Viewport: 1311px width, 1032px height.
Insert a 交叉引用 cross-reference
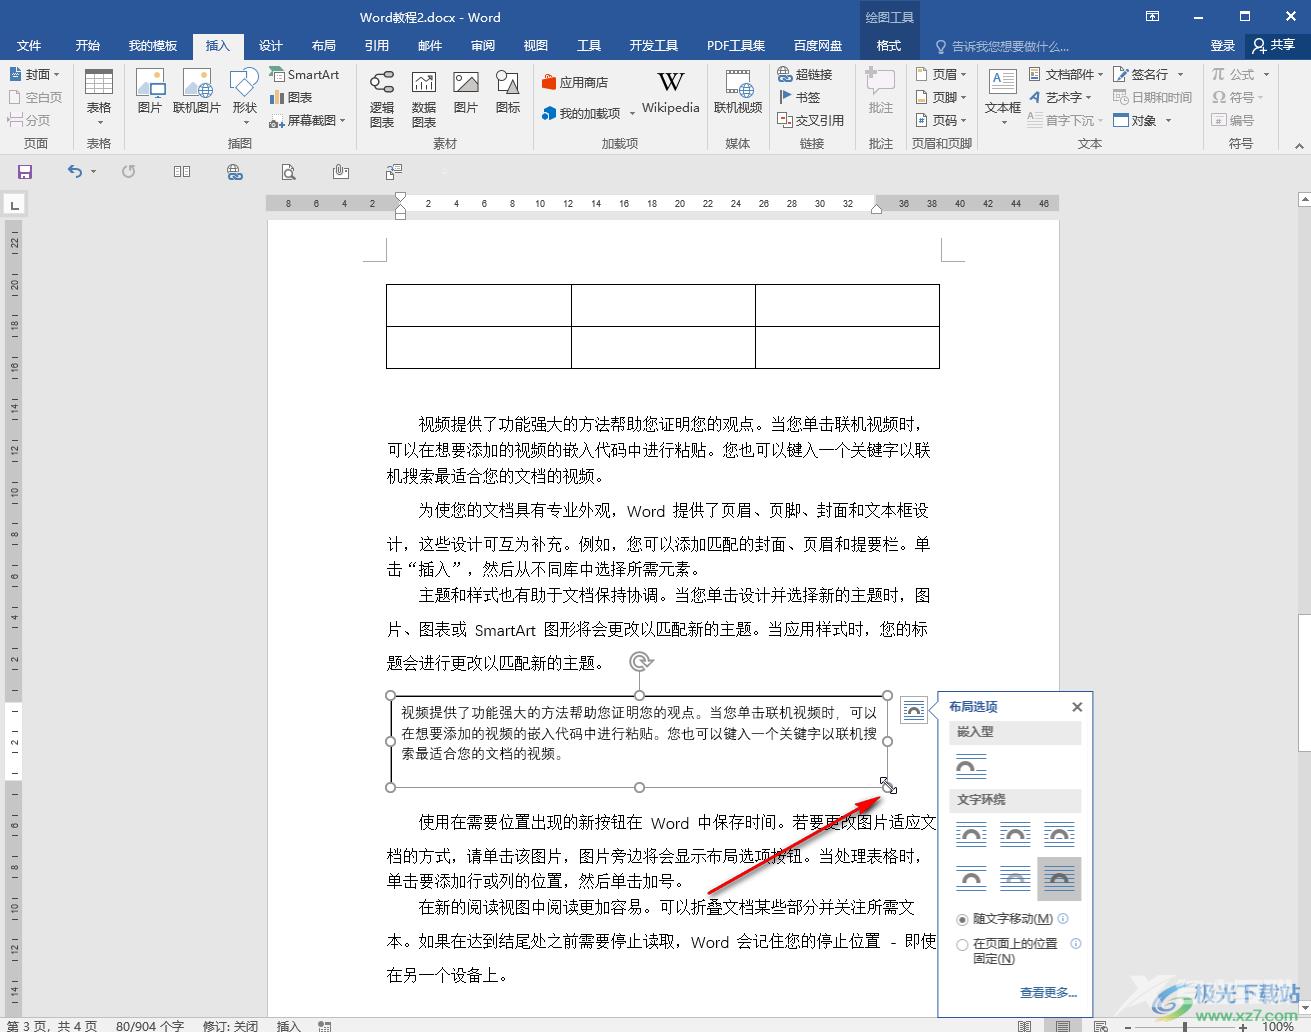pyautogui.click(x=811, y=120)
